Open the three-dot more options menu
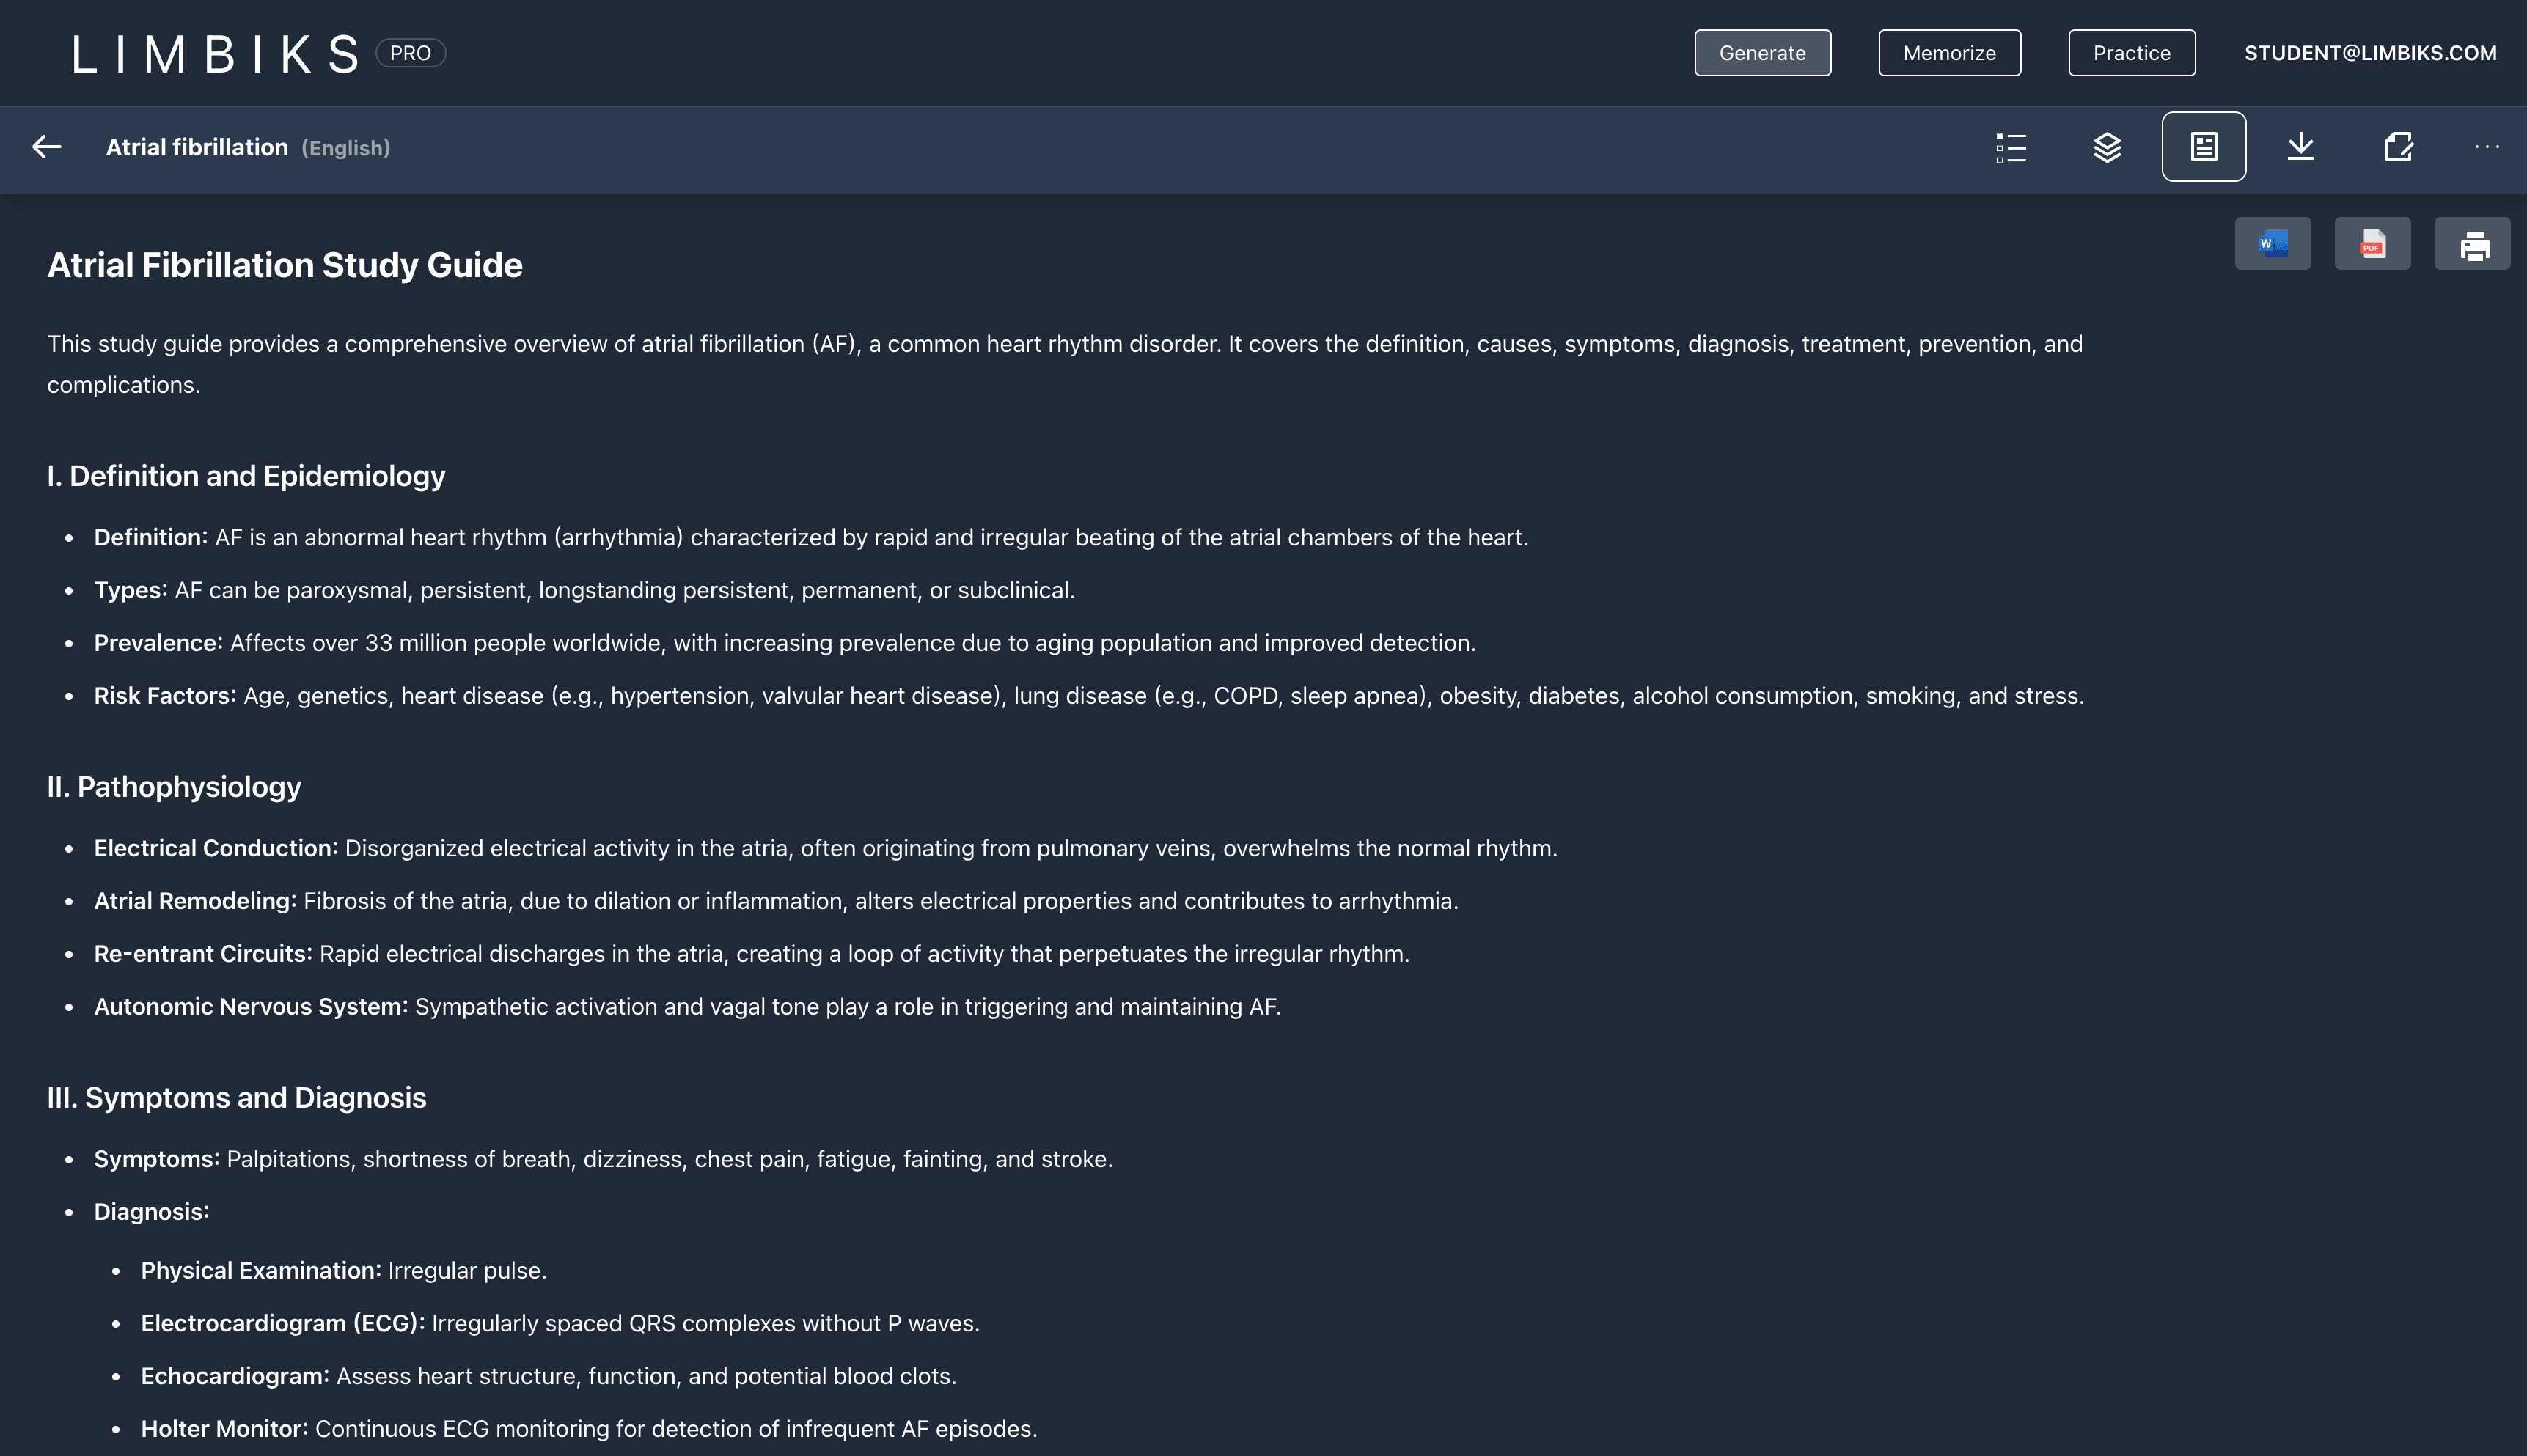 click(2487, 147)
